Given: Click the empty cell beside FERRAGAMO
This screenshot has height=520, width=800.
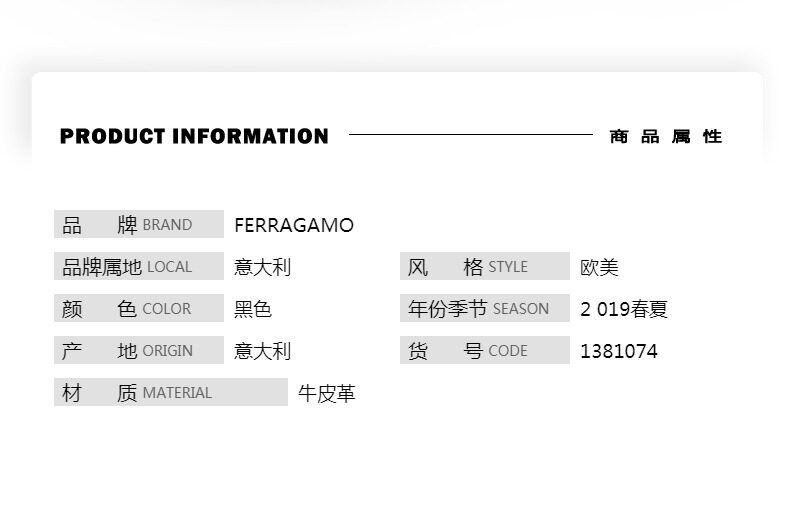Looking at the screenshot, I should click(x=560, y=225).
